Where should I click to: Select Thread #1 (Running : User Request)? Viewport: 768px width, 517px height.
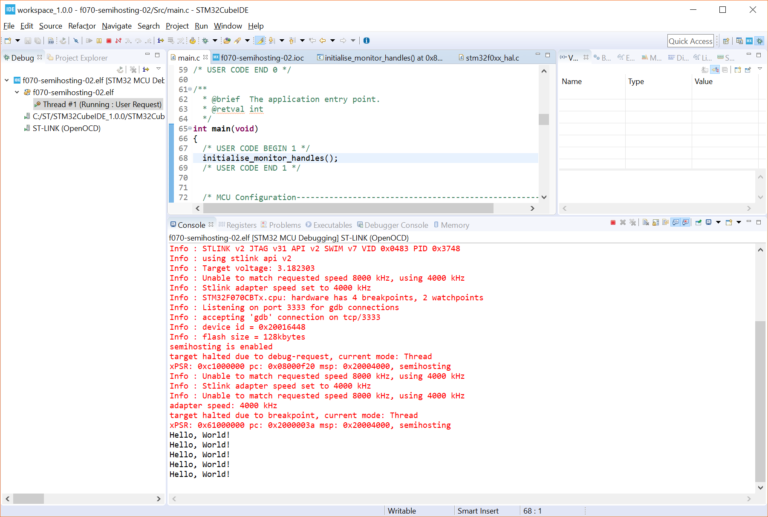(x=97, y=104)
